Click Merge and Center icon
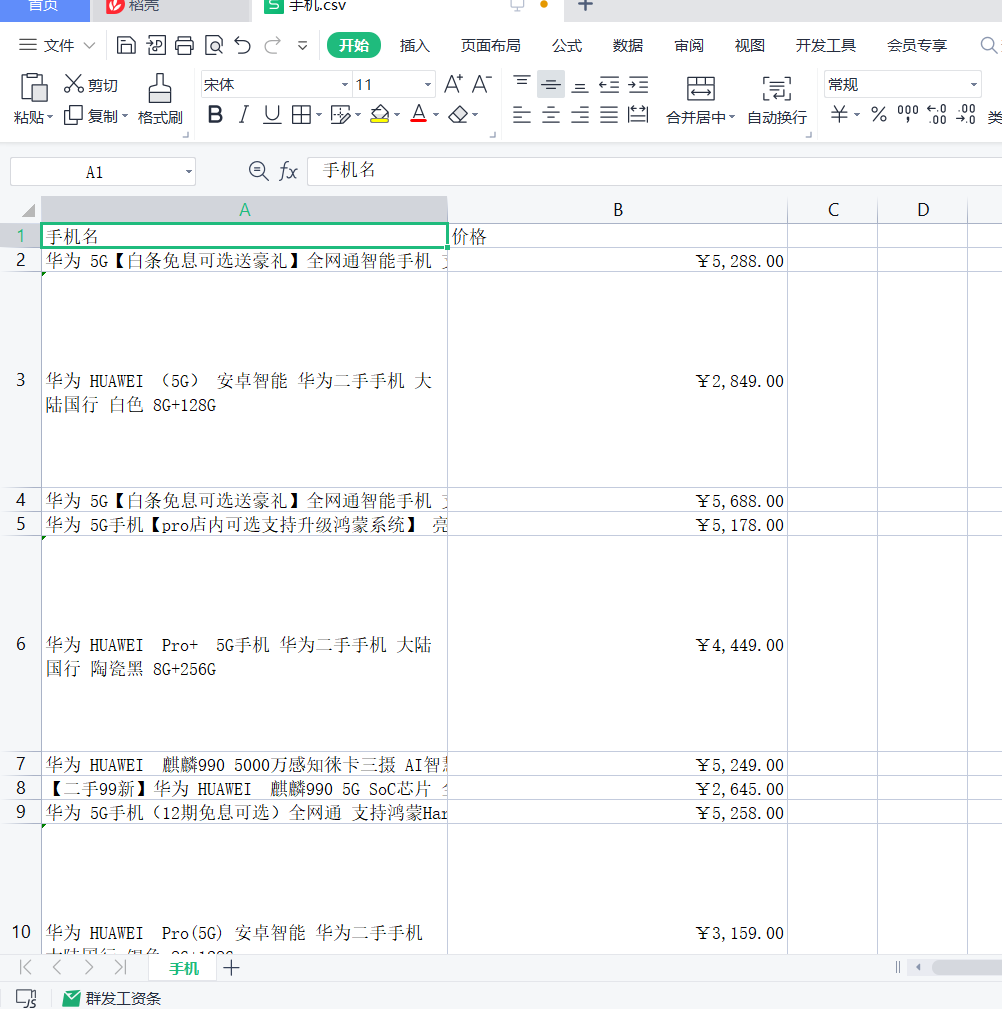This screenshot has height=1009, width=1002. (700, 88)
